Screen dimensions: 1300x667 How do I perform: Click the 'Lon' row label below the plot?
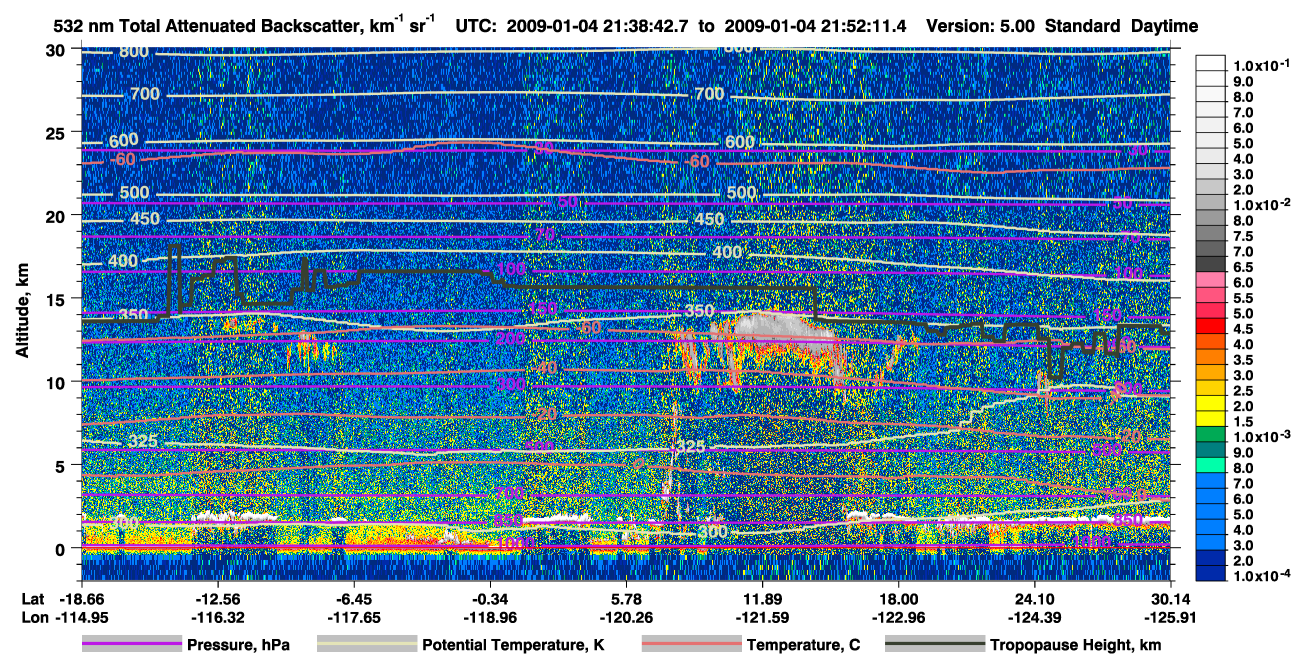click(33, 618)
